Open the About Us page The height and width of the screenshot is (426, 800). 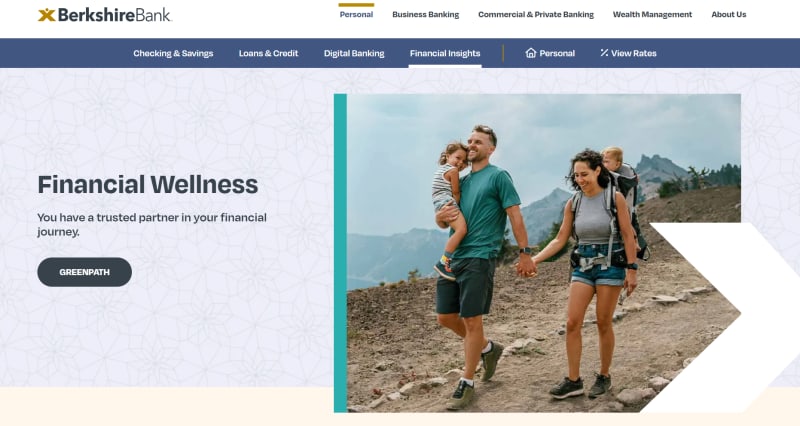(x=729, y=14)
